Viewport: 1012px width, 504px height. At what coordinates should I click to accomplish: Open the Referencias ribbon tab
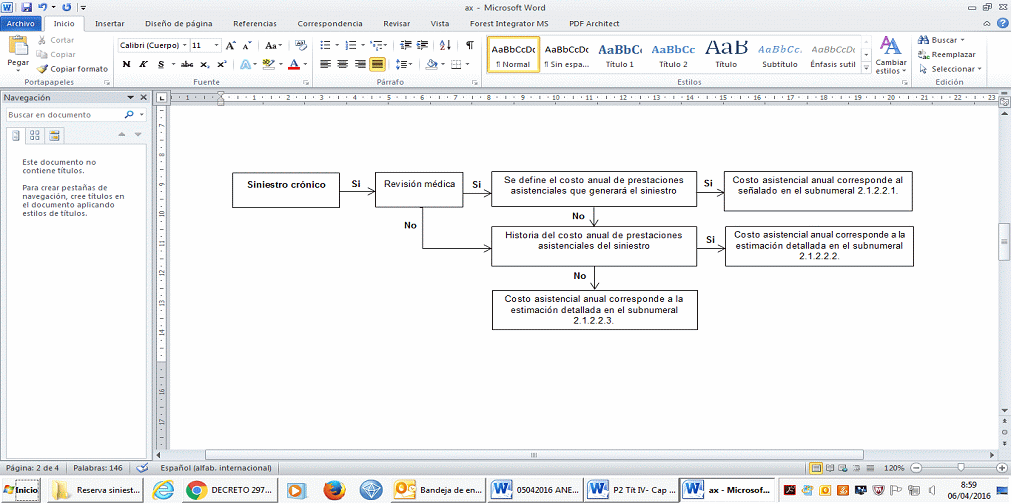tap(255, 23)
